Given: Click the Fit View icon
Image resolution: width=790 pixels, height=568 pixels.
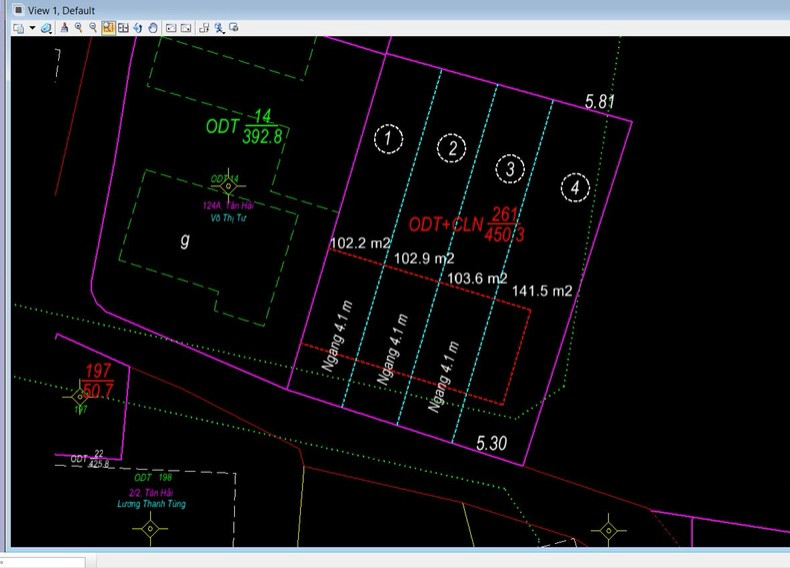Looking at the screenshot, I should pyautogui.click(x=123, y=28).
